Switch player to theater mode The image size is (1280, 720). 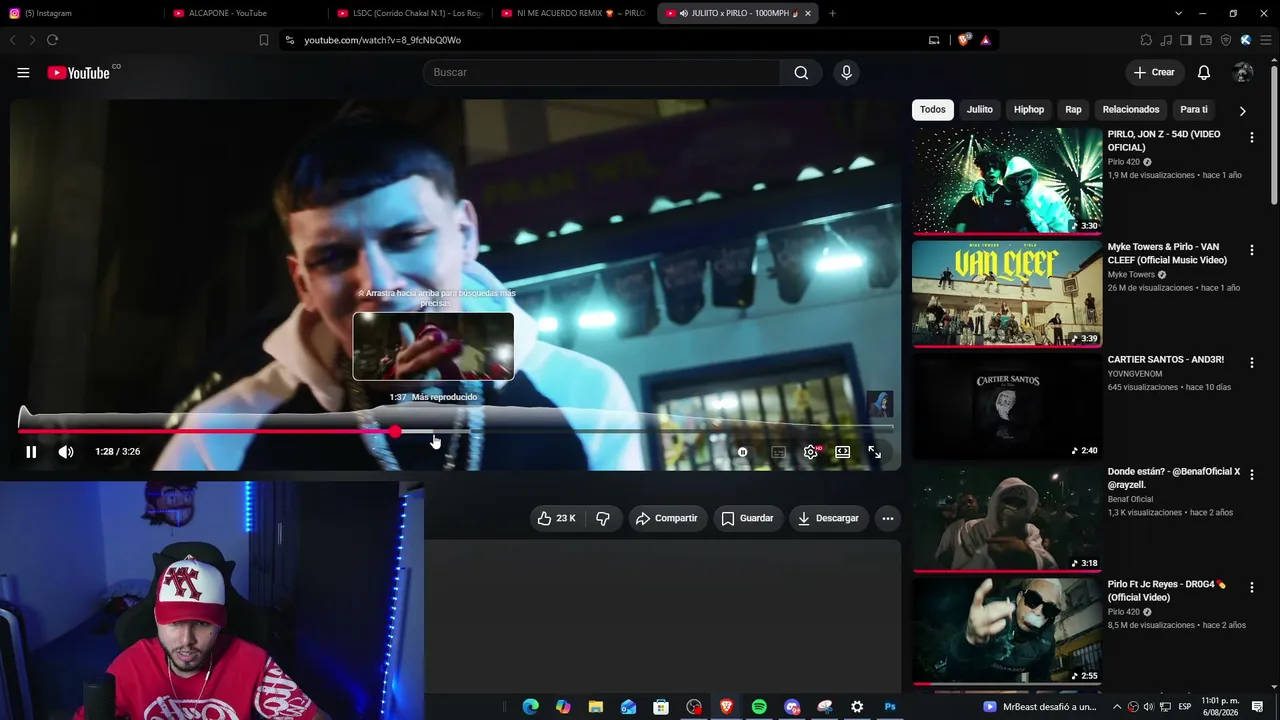(x=843, y=452)
